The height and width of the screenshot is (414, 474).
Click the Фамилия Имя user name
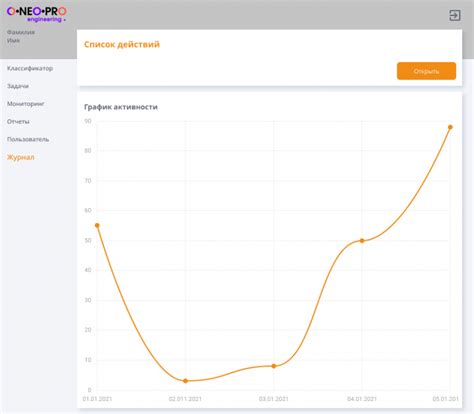[x=21, y=36]
